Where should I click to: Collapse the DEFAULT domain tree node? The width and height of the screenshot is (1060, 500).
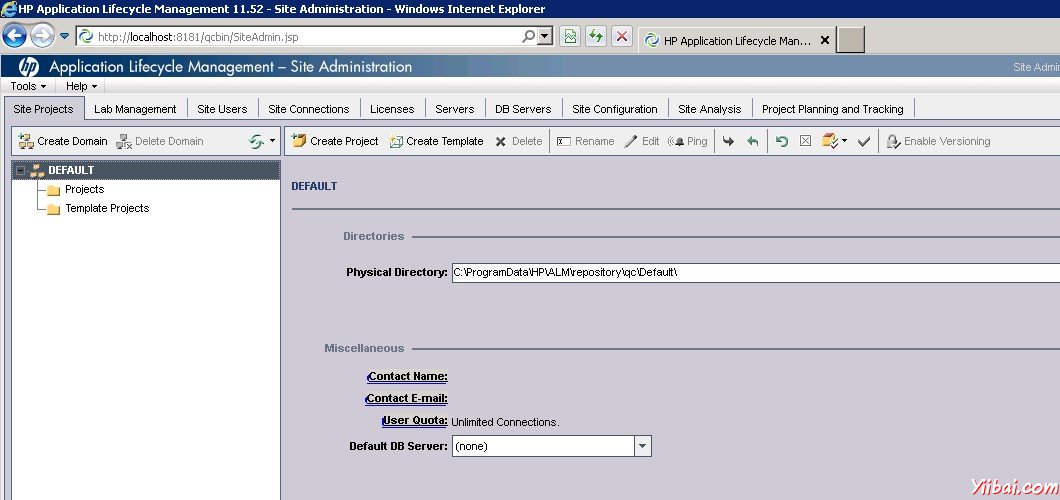(x=21, y=170)
